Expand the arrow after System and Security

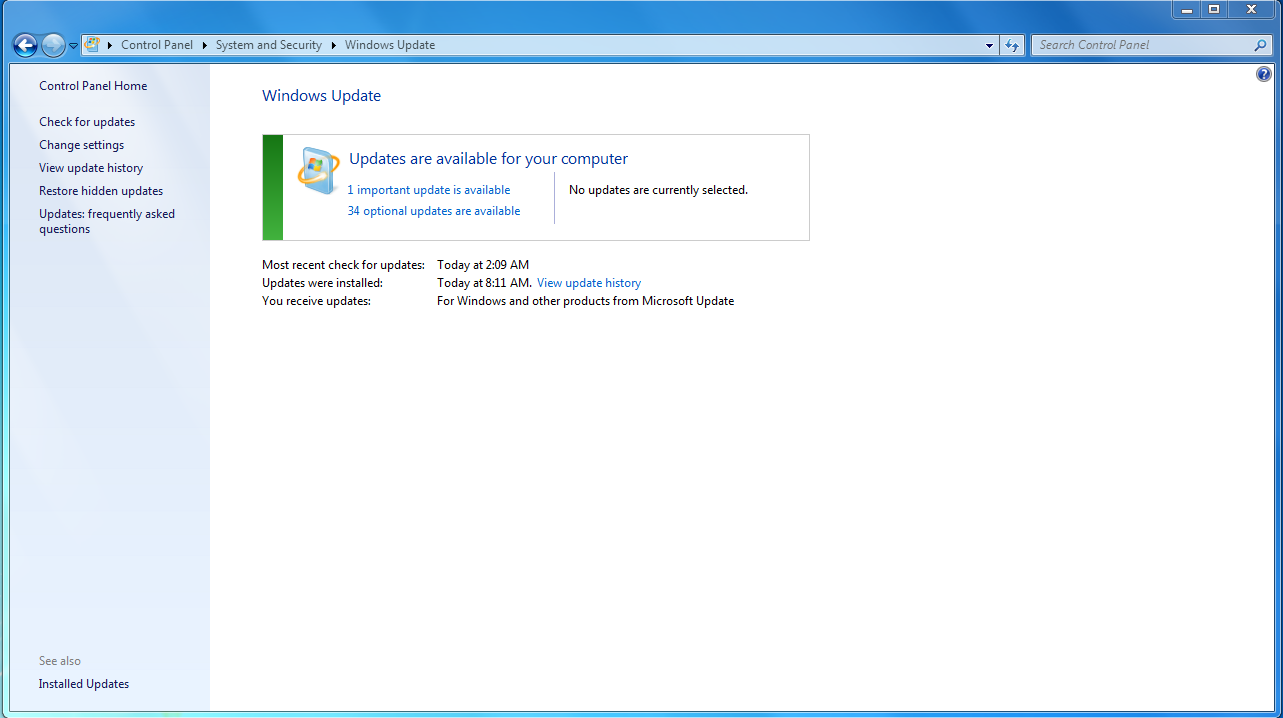coord(333,45)
